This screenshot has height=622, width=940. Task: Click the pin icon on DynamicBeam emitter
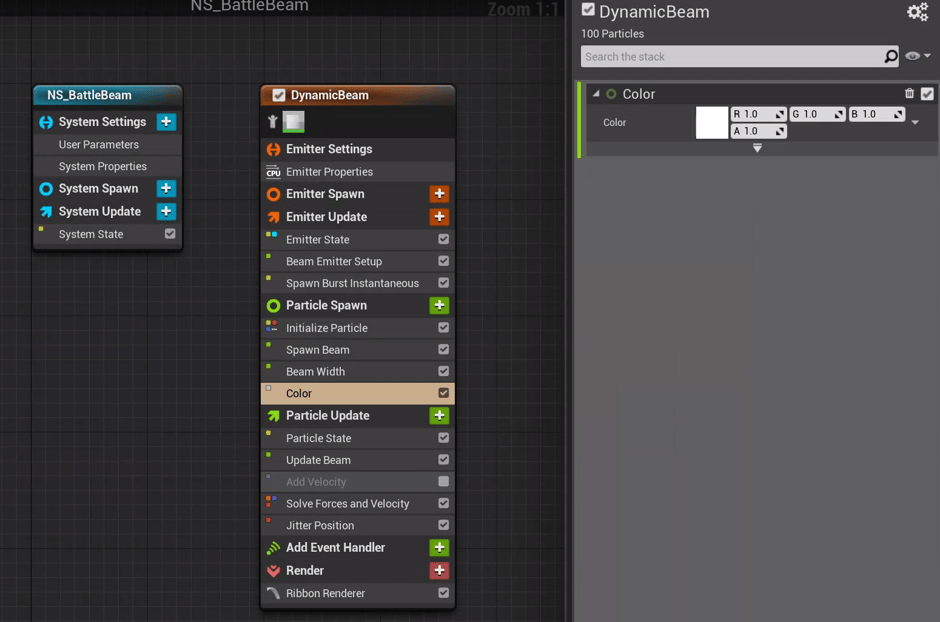[273, 122]
